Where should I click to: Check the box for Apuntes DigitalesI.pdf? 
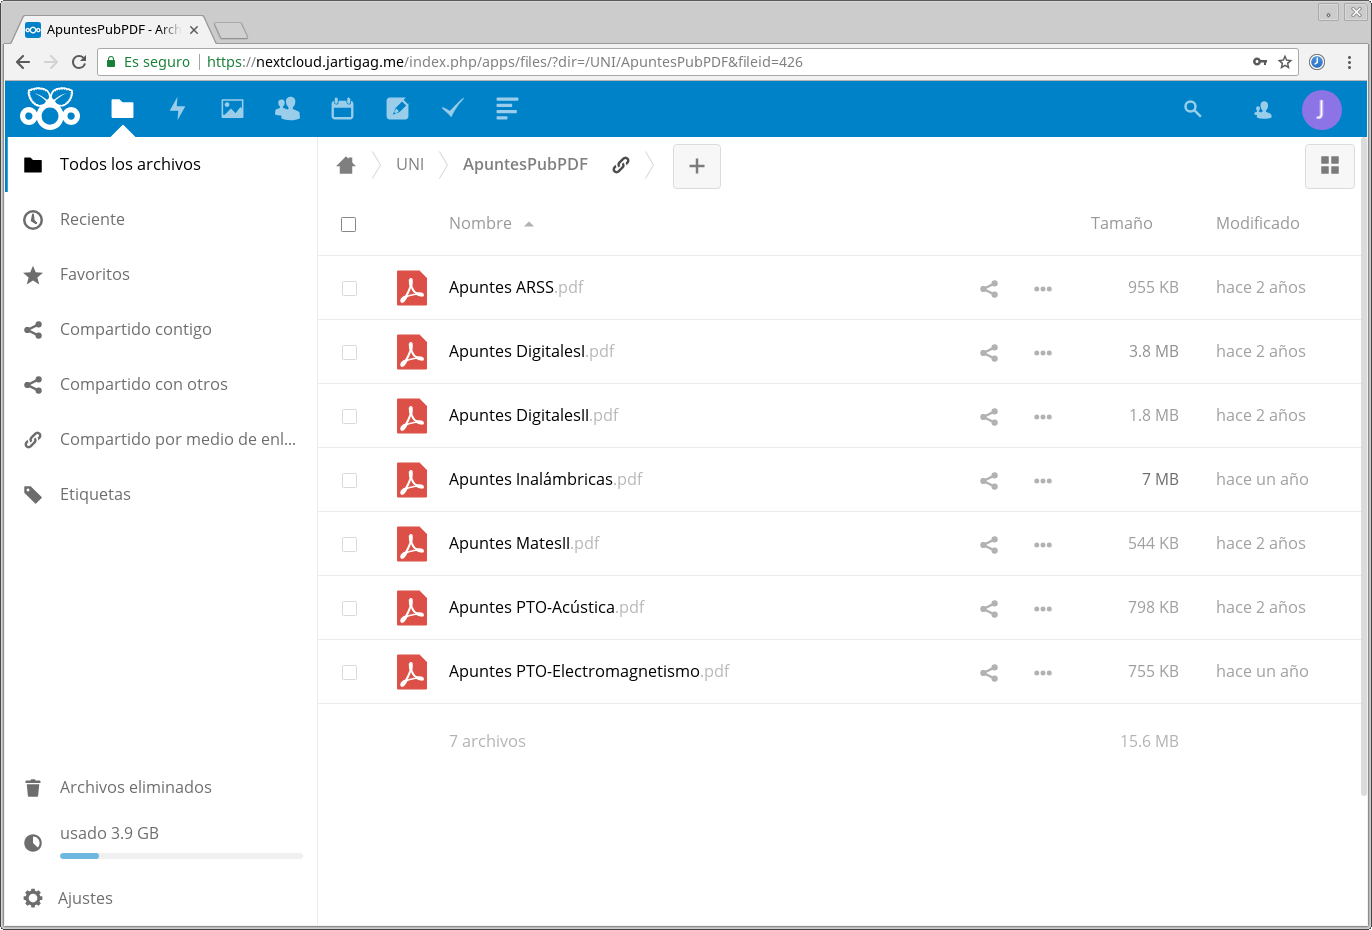[349, 353]
